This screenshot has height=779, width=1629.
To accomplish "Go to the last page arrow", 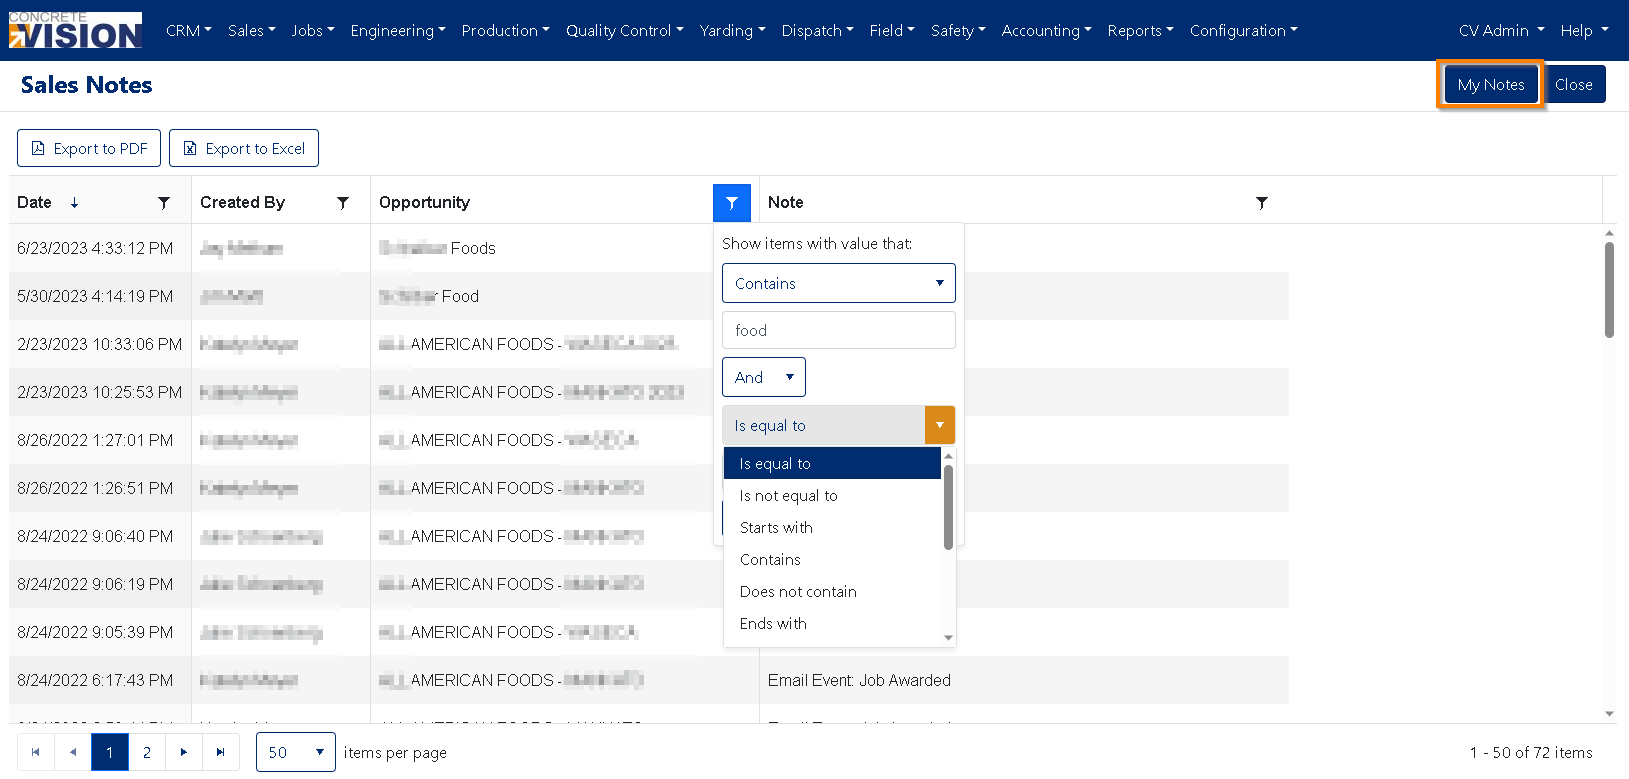I will pos(221,752).
